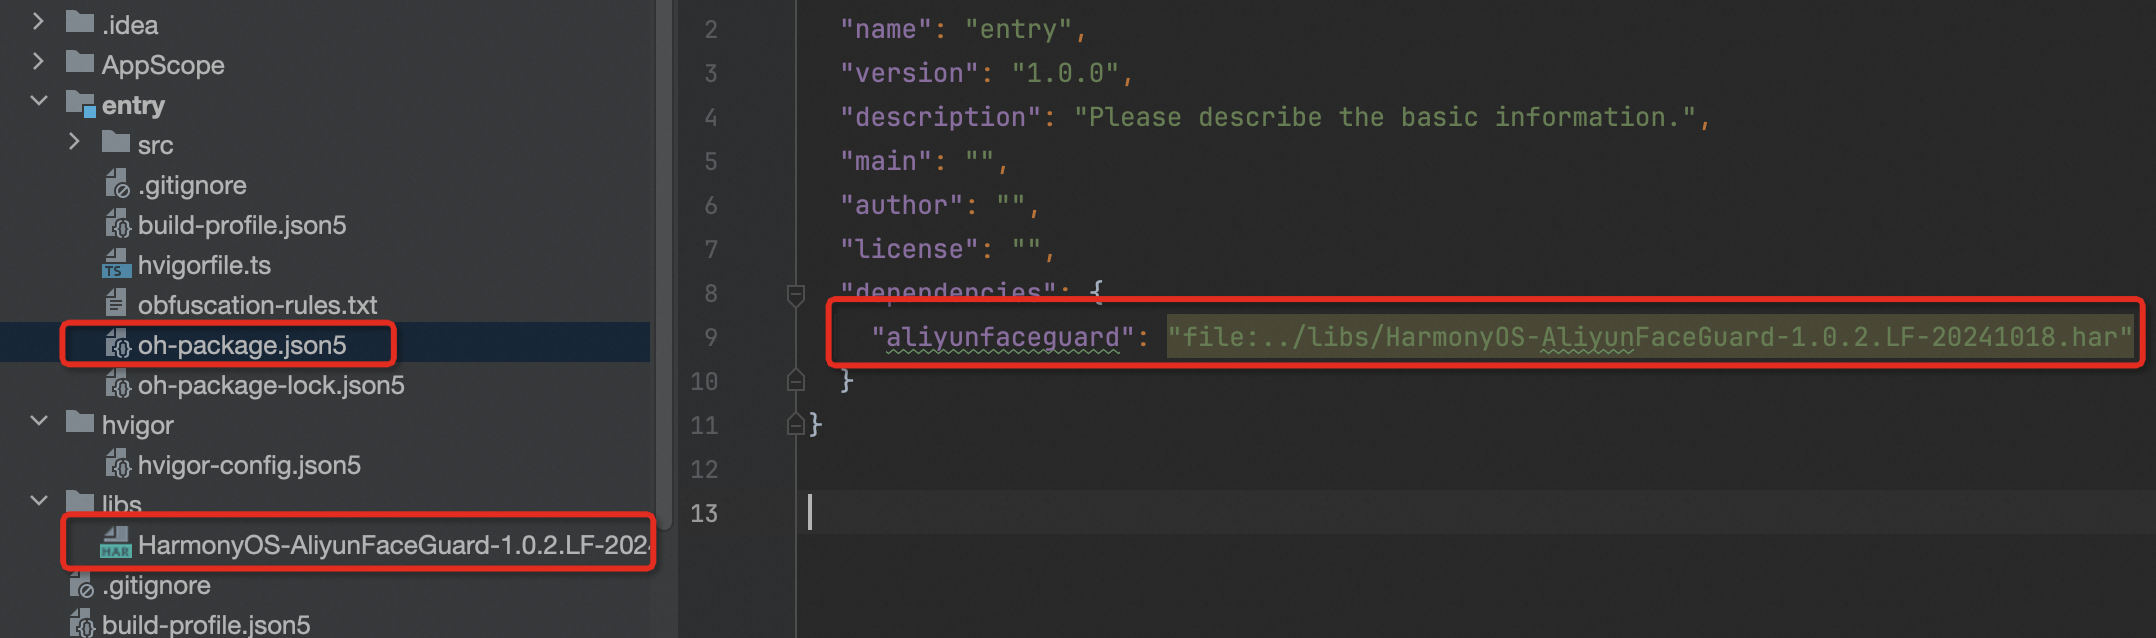Expand the .idea folder chevron

(x=38, y=21)
